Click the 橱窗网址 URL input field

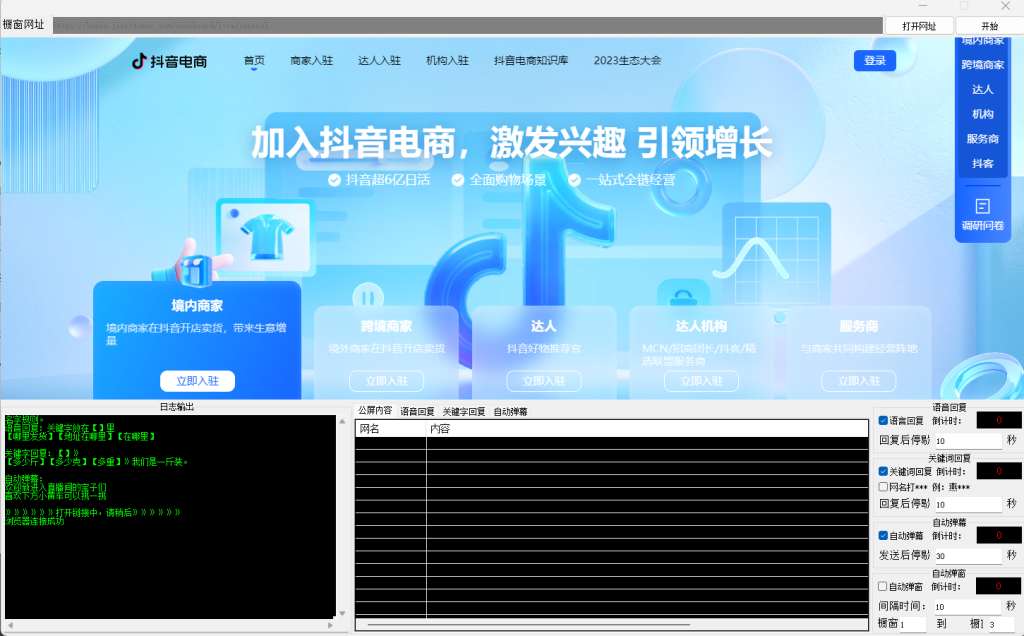[x=467, y=26]
